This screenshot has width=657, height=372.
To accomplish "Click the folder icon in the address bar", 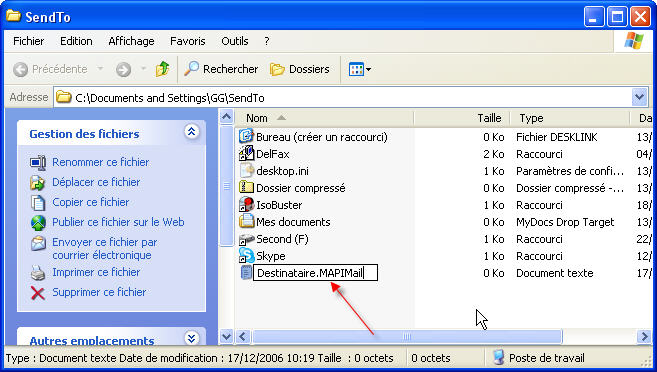I will pos(63,97).
